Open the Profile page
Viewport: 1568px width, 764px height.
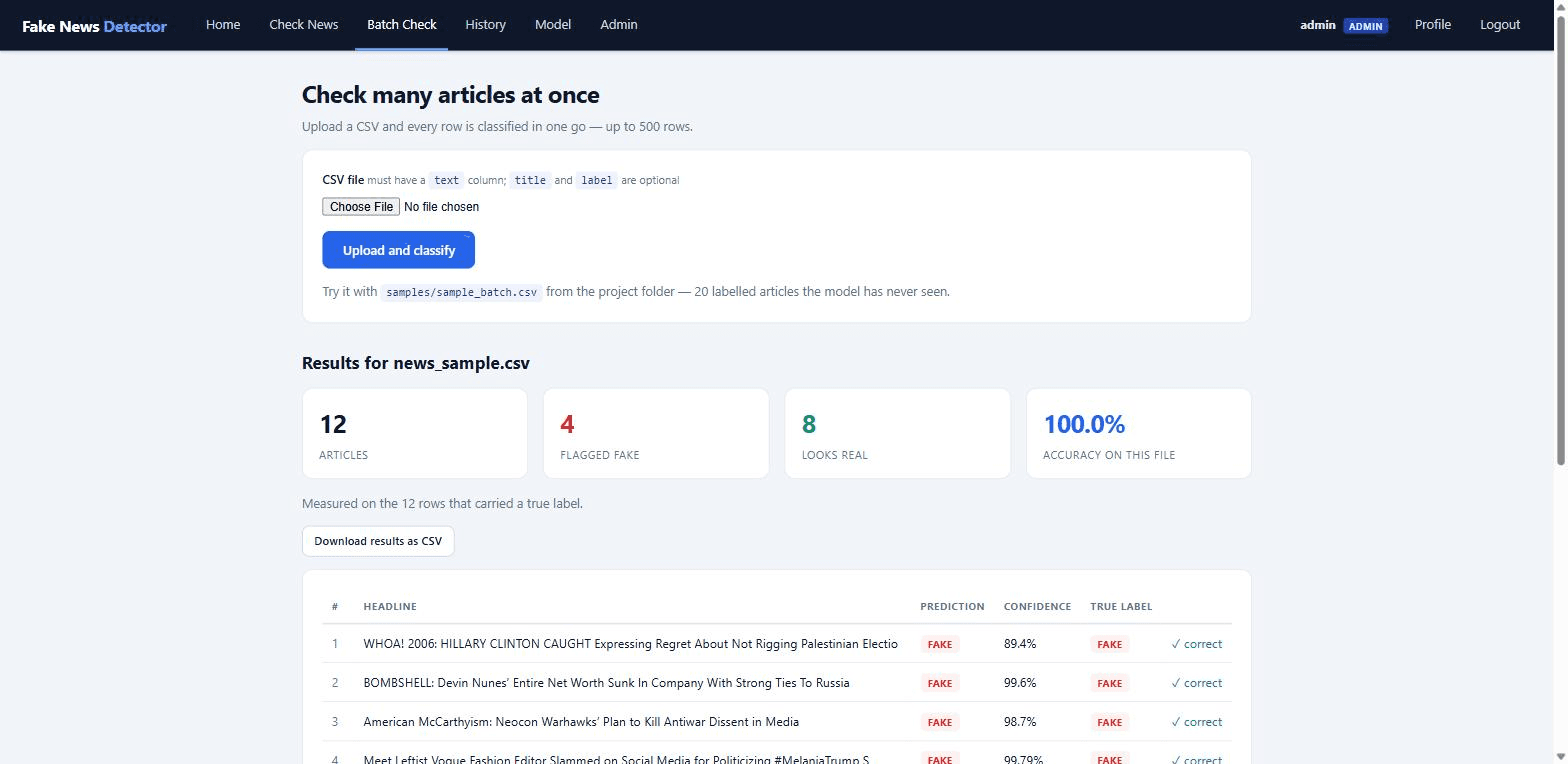pos(1432,24)
